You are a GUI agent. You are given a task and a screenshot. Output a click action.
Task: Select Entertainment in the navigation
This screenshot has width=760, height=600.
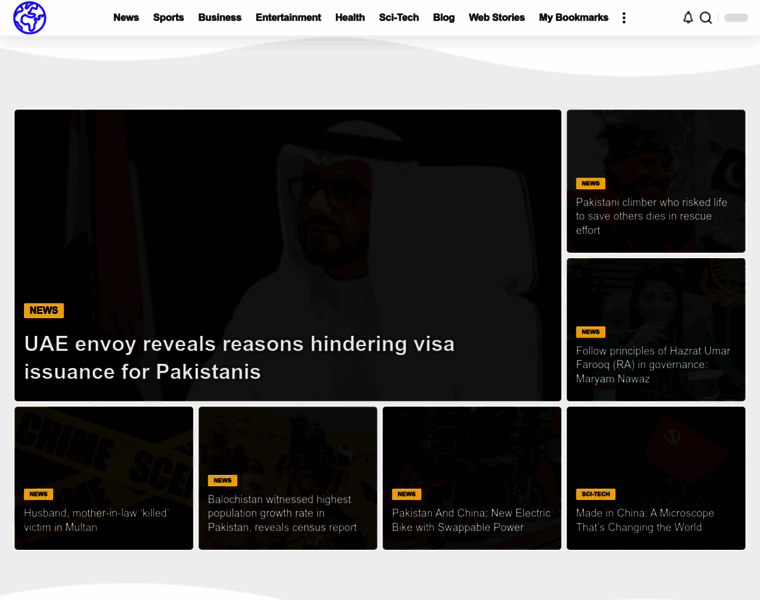click(x=288, y=17)
